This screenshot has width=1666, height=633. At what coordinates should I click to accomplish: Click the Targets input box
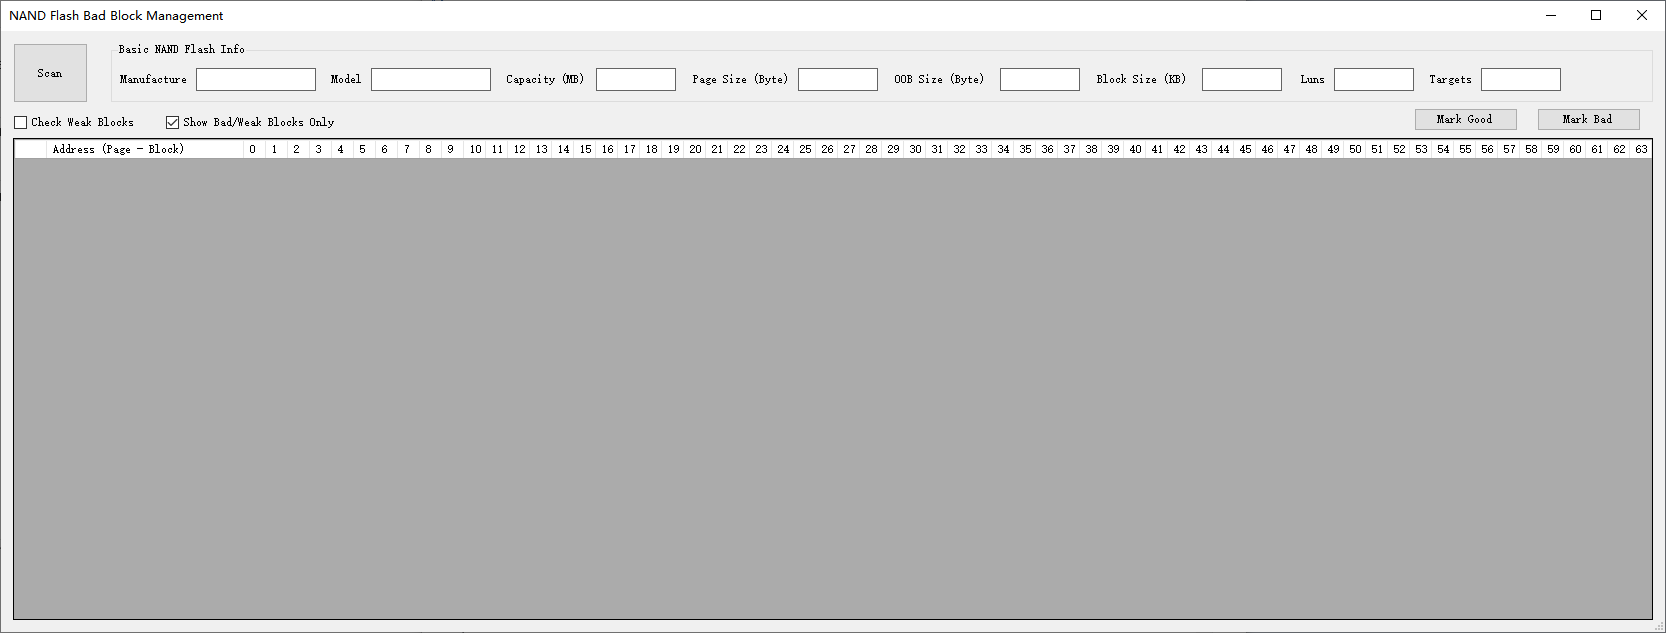pyautogui.click(x=1520, y=79)
